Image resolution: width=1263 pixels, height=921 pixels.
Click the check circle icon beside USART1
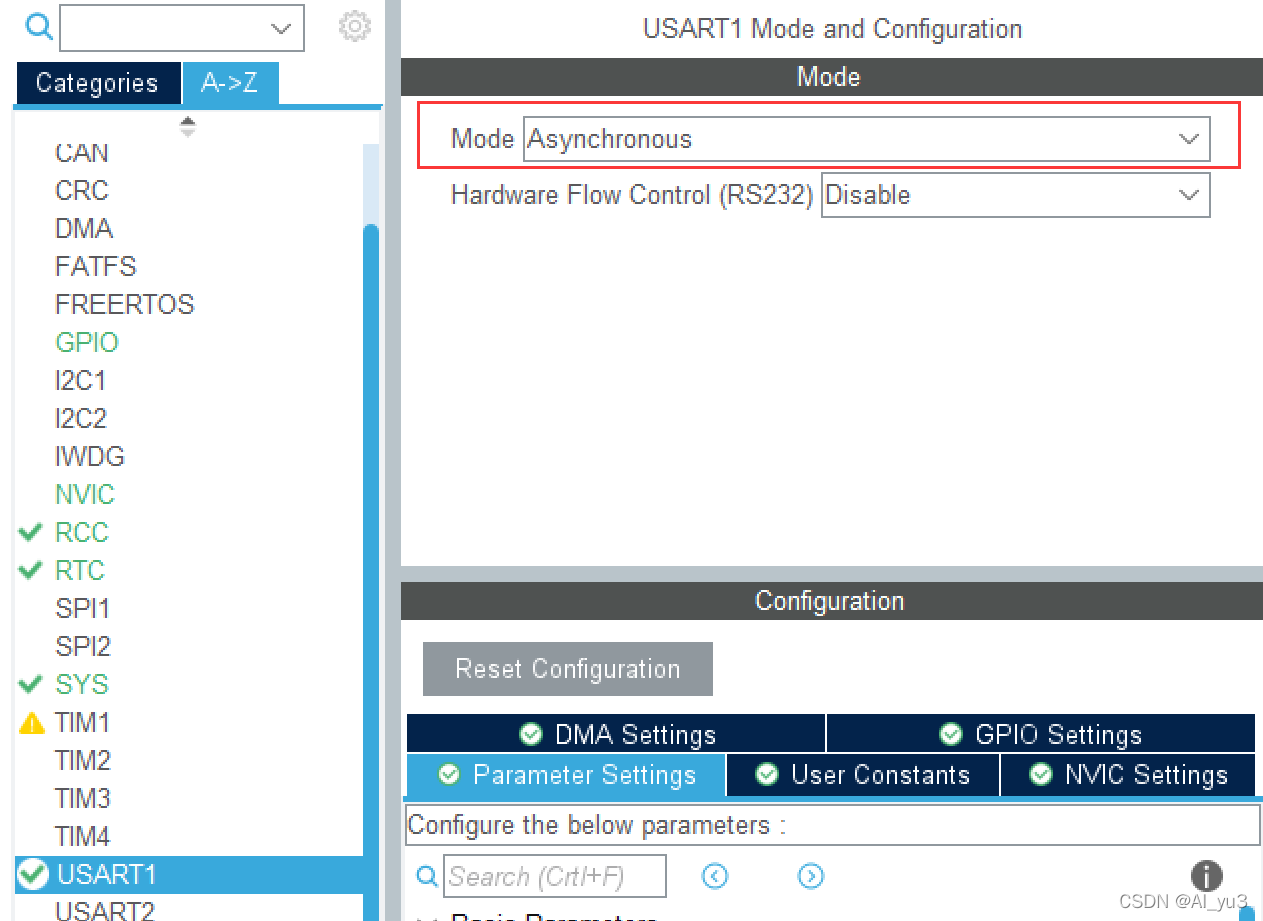[x=33, y=875]
